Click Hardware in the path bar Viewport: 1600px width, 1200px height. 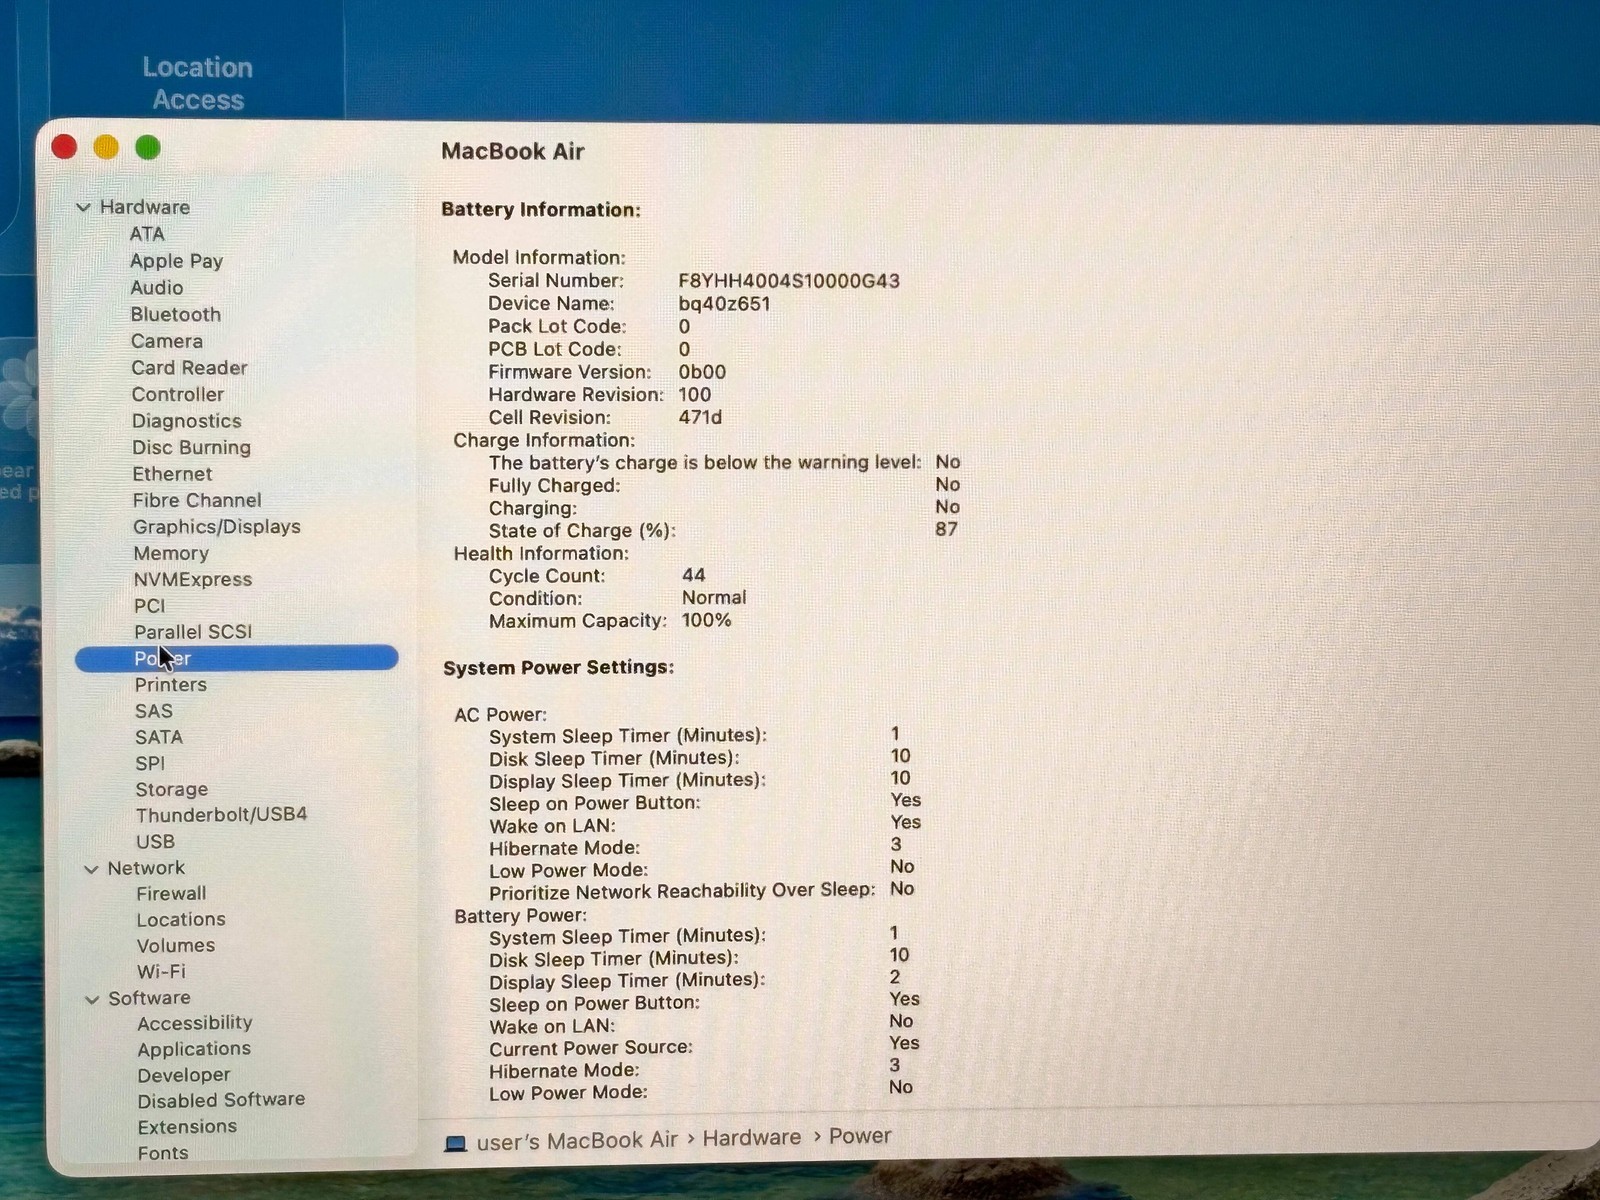coord(752,1138)
